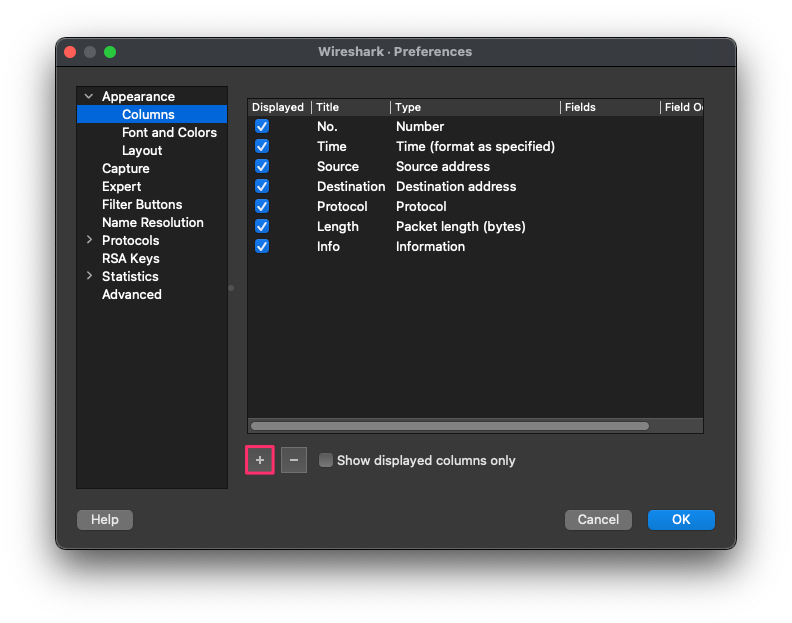Image resolution: width=792 pixels, height=623 pixels.
Task: Click the 'Number' type cell
Action: click(x=420, y=126)
